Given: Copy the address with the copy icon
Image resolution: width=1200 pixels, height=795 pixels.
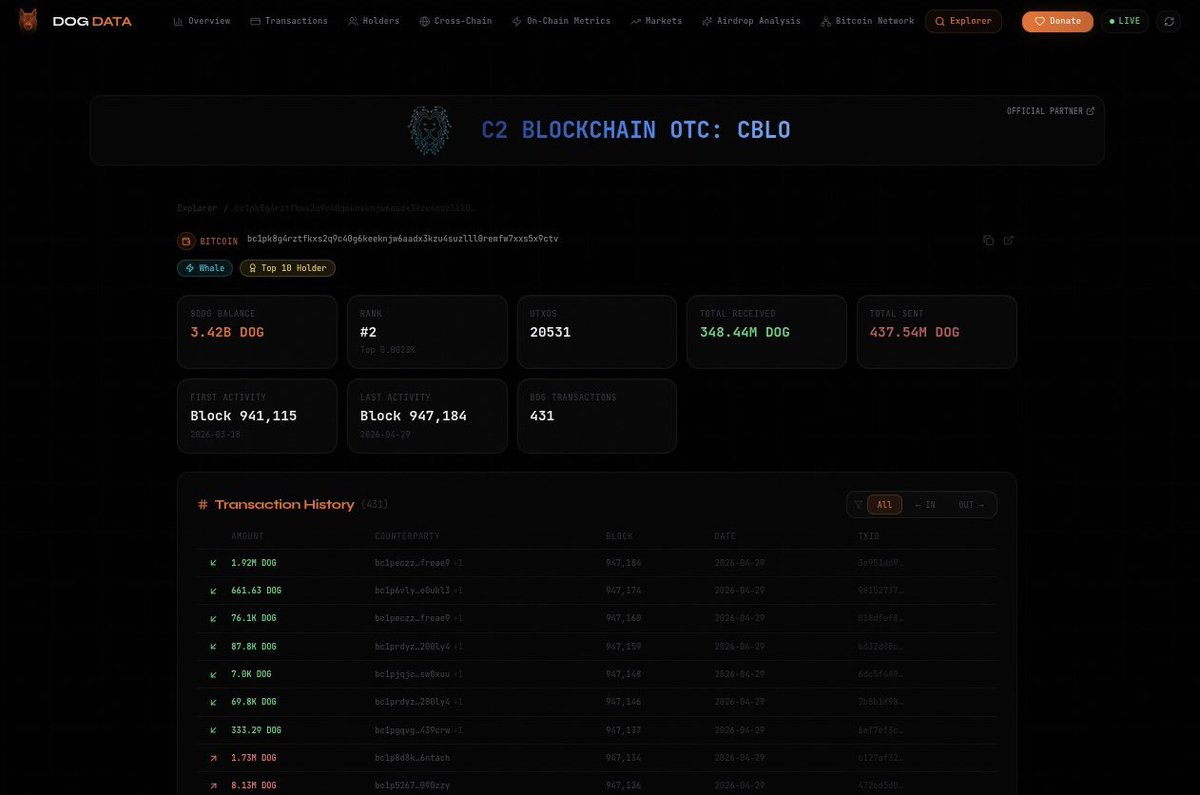Looking at the screenshot, I should [988, 240].
